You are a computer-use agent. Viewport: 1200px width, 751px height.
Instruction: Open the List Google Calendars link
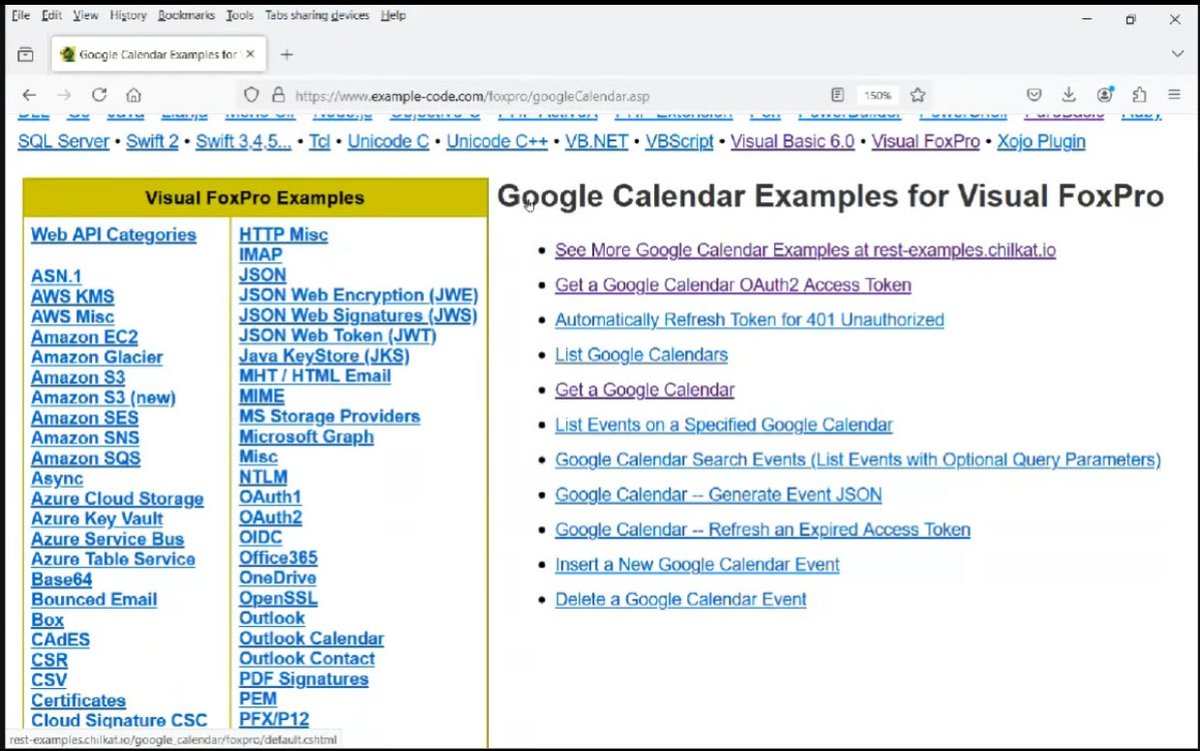tap(642, 355)
